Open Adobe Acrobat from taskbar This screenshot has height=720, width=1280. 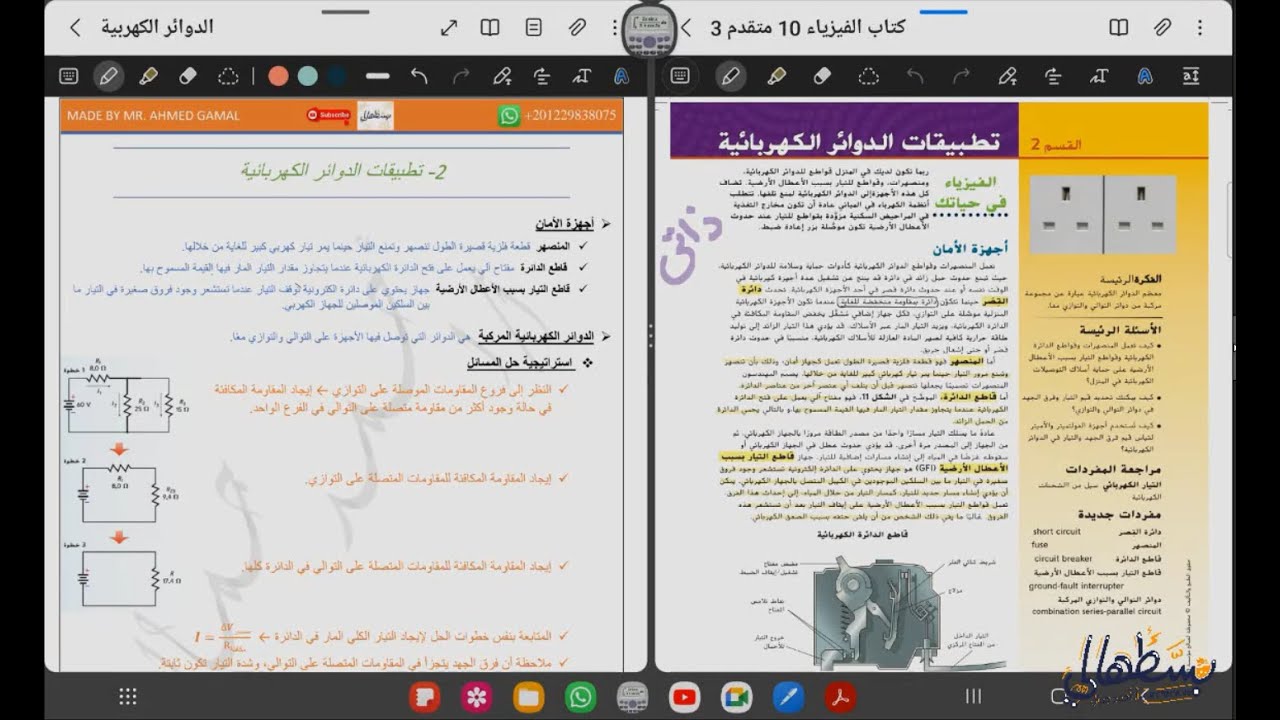tap(840, 697)
